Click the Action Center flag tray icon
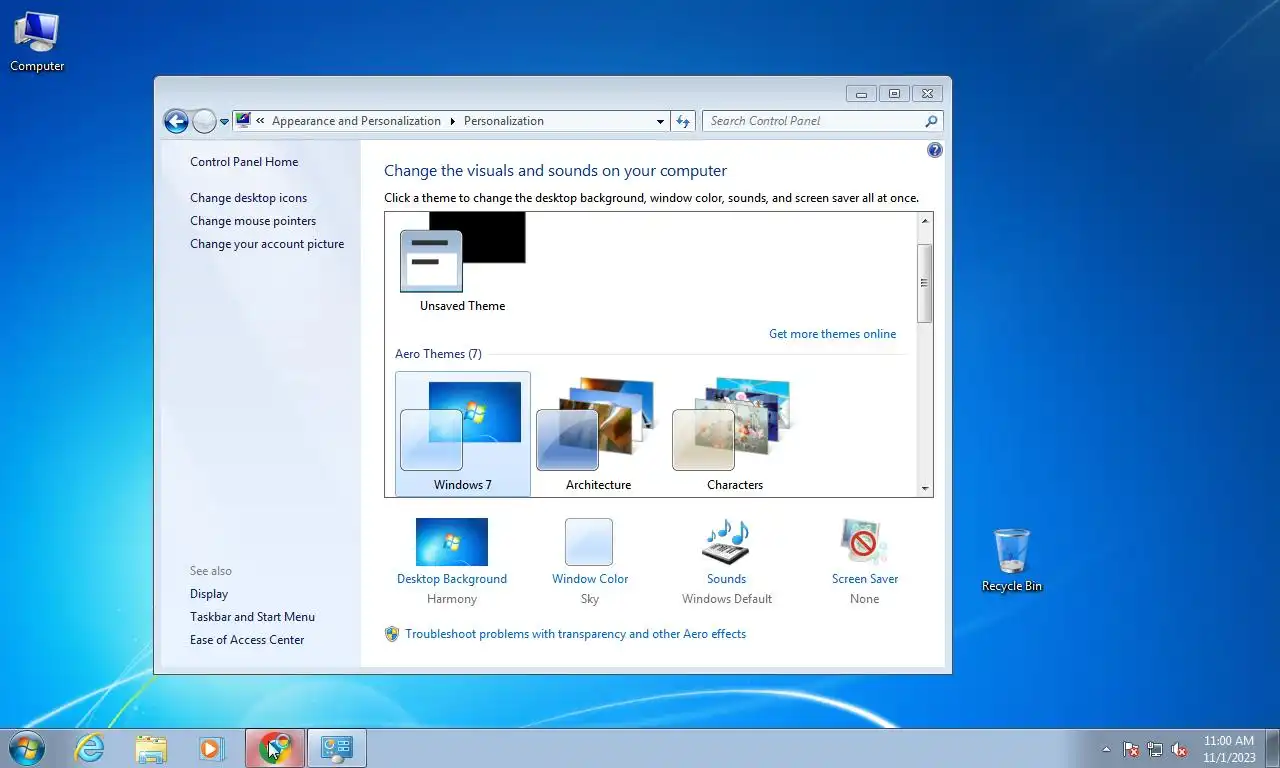 [x=1131, y=749]
